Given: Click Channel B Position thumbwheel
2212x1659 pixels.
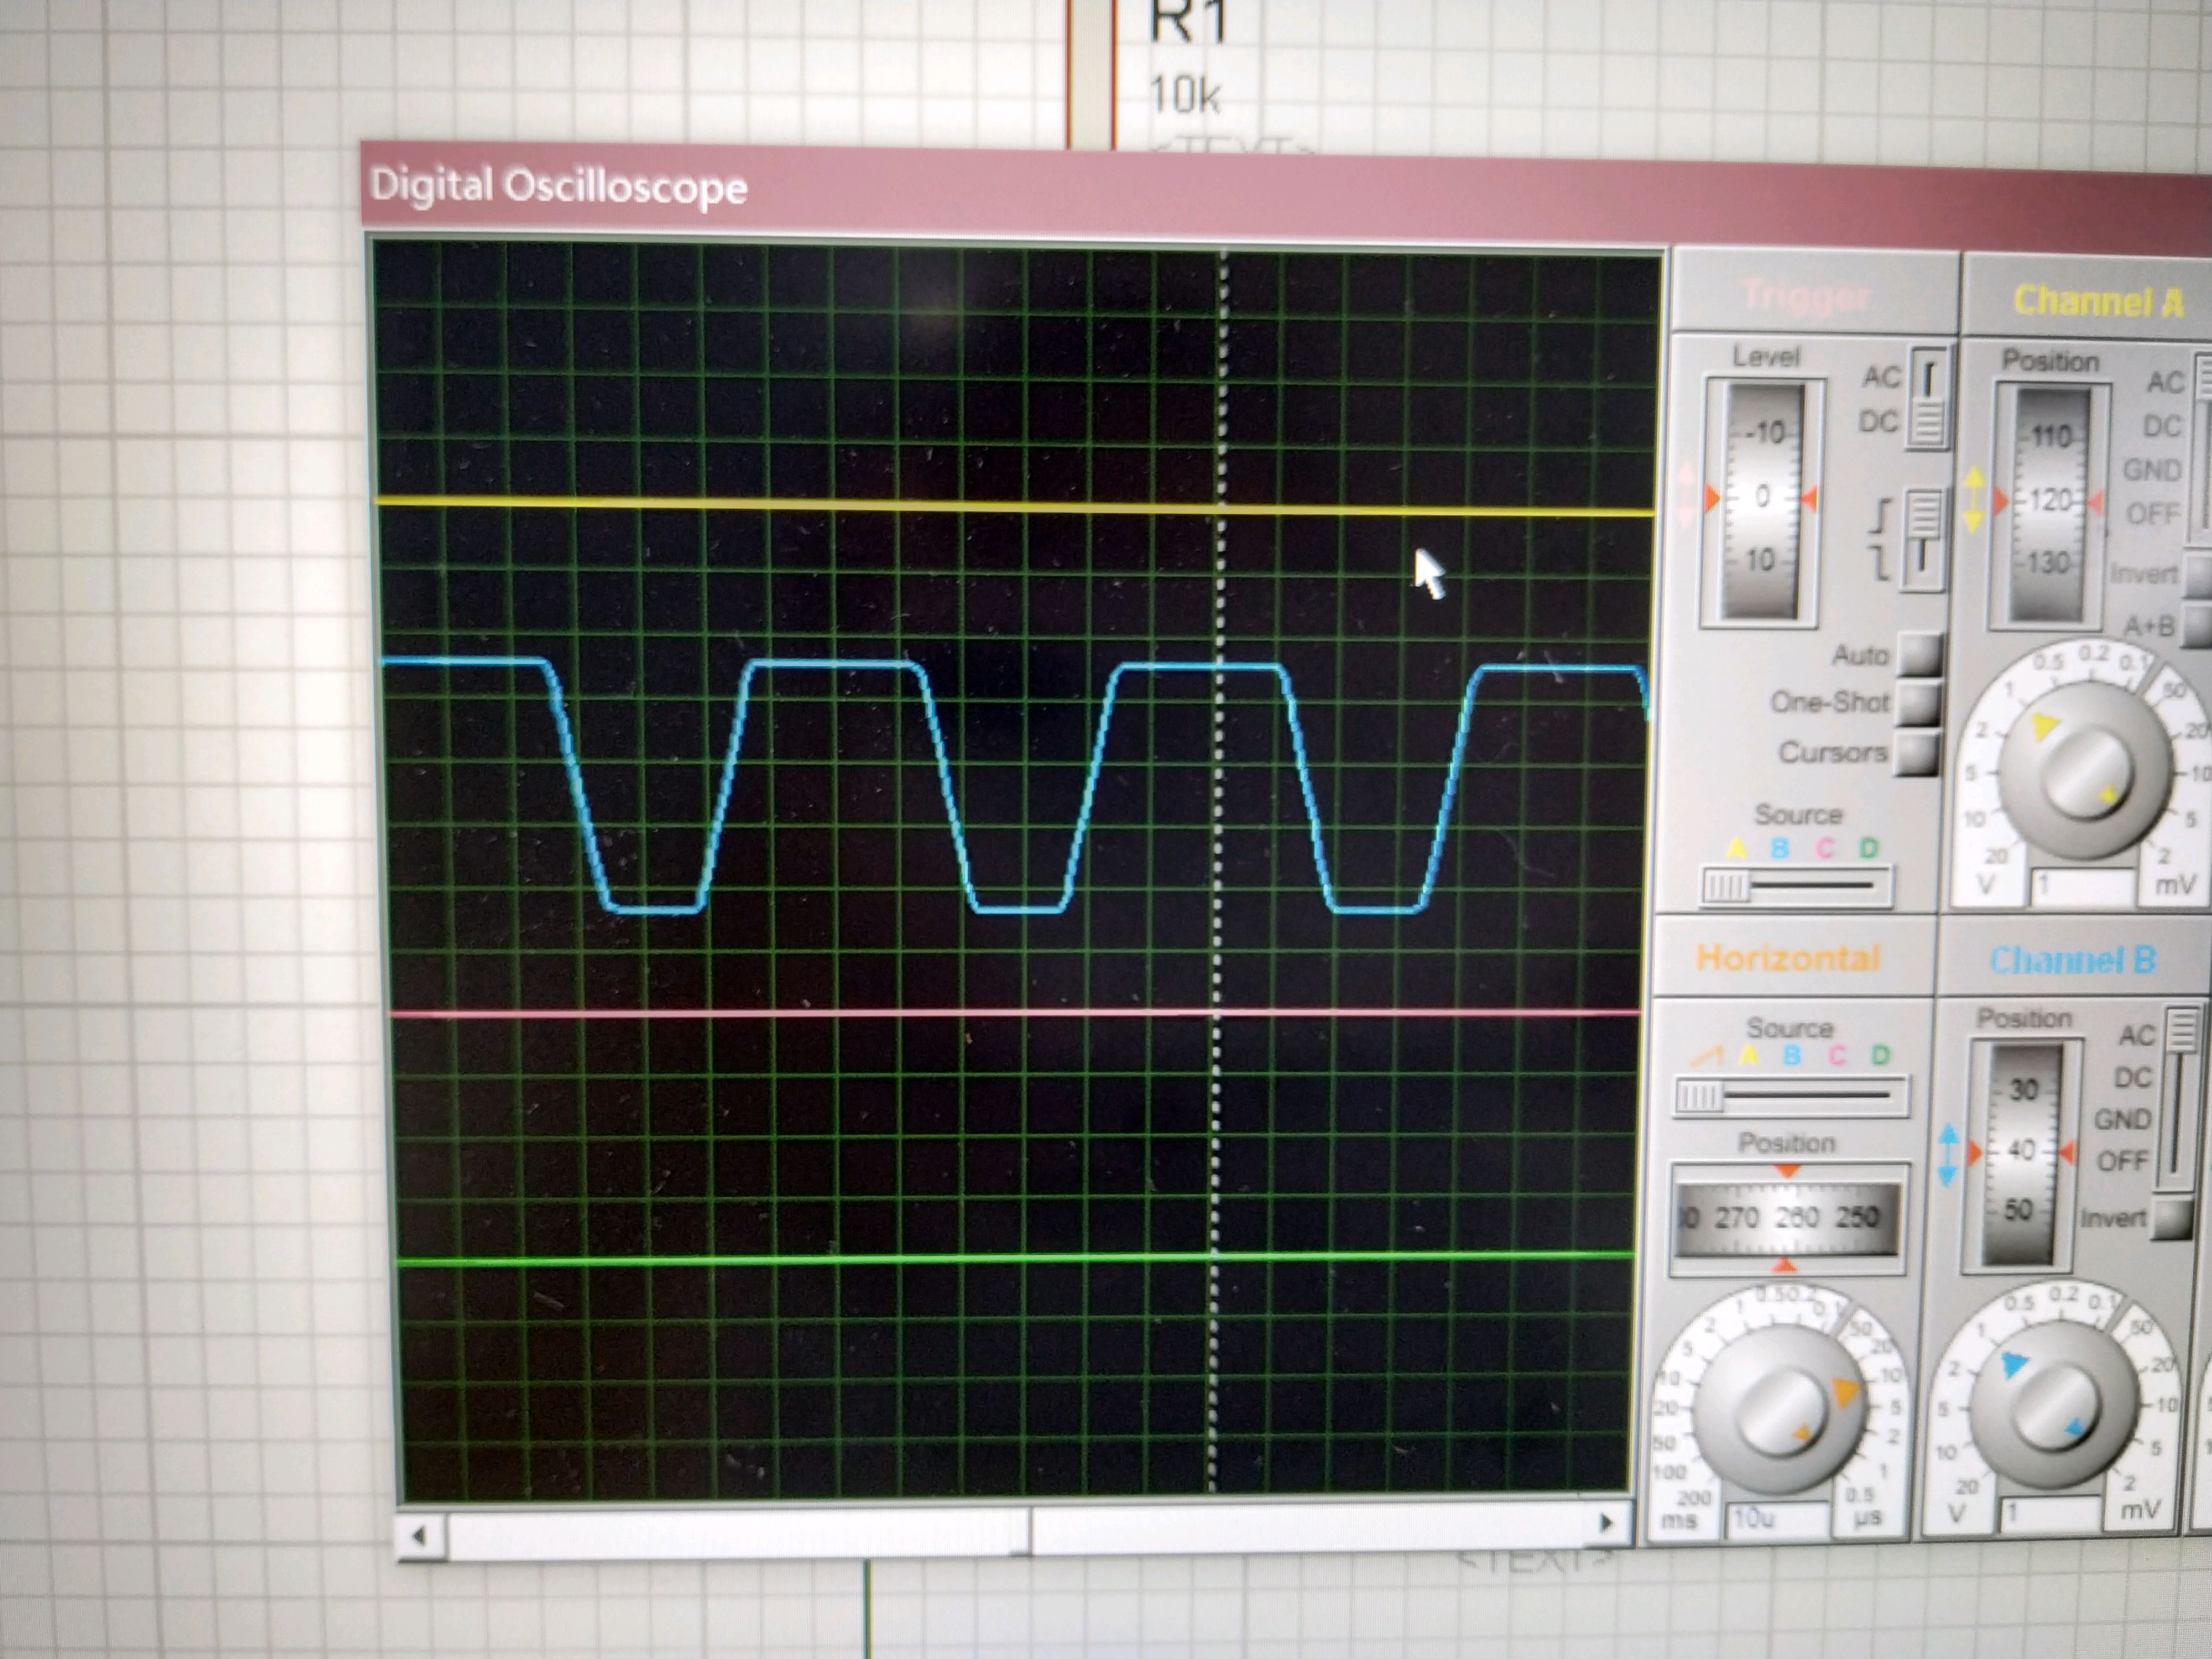Looking at the screenshot, I should pos(2021,1156).
